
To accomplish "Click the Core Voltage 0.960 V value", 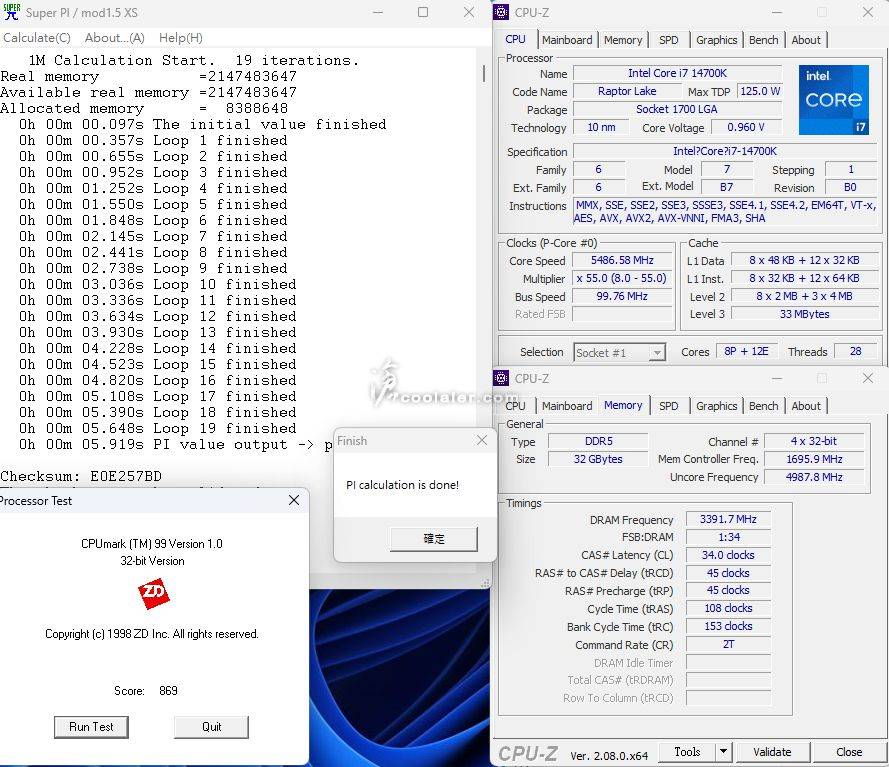I will click(746, 128).
